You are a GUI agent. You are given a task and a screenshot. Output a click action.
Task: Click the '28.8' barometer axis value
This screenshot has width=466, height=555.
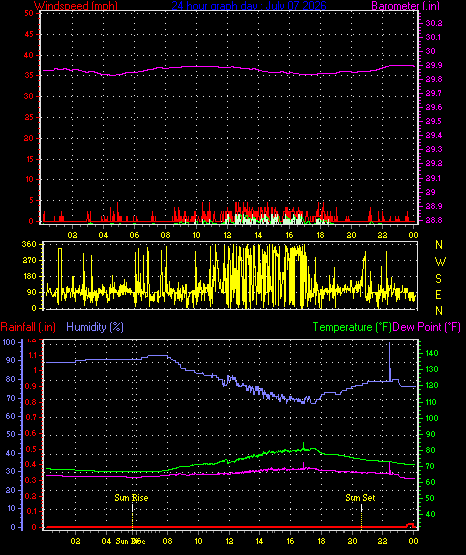click(x=434, y=220)
